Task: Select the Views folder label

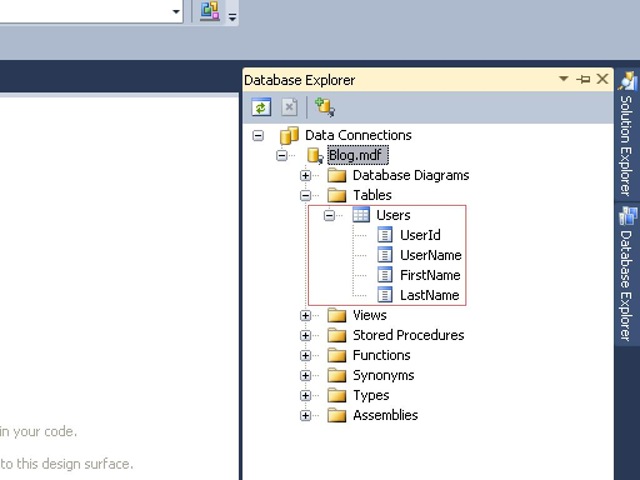Action: click(x=369, y=315)
